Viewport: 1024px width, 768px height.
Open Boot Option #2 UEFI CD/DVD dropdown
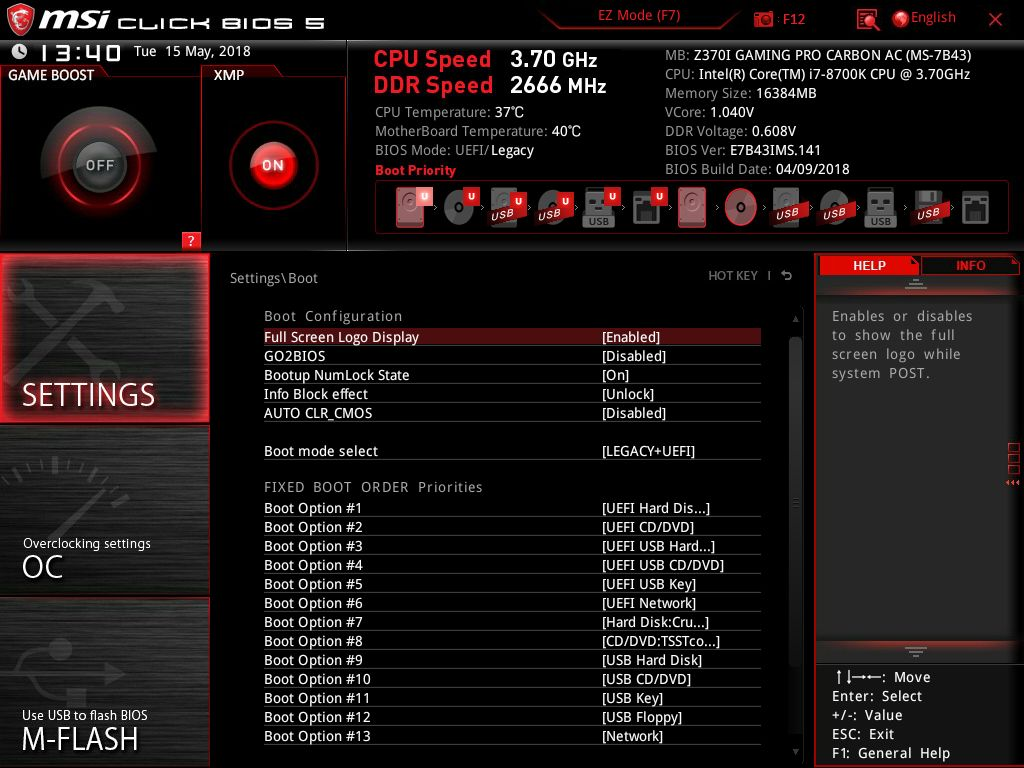point(512,527)
